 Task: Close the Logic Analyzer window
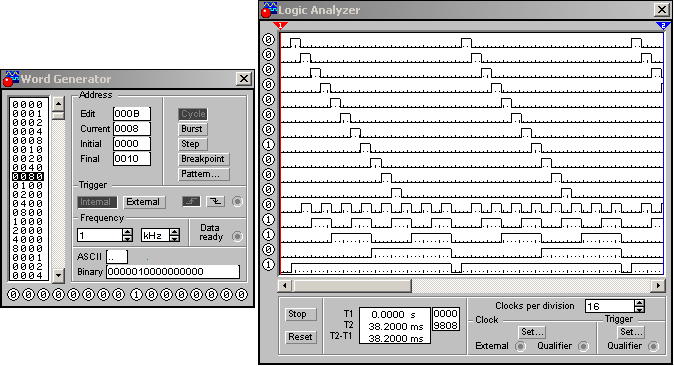(662, 9)
